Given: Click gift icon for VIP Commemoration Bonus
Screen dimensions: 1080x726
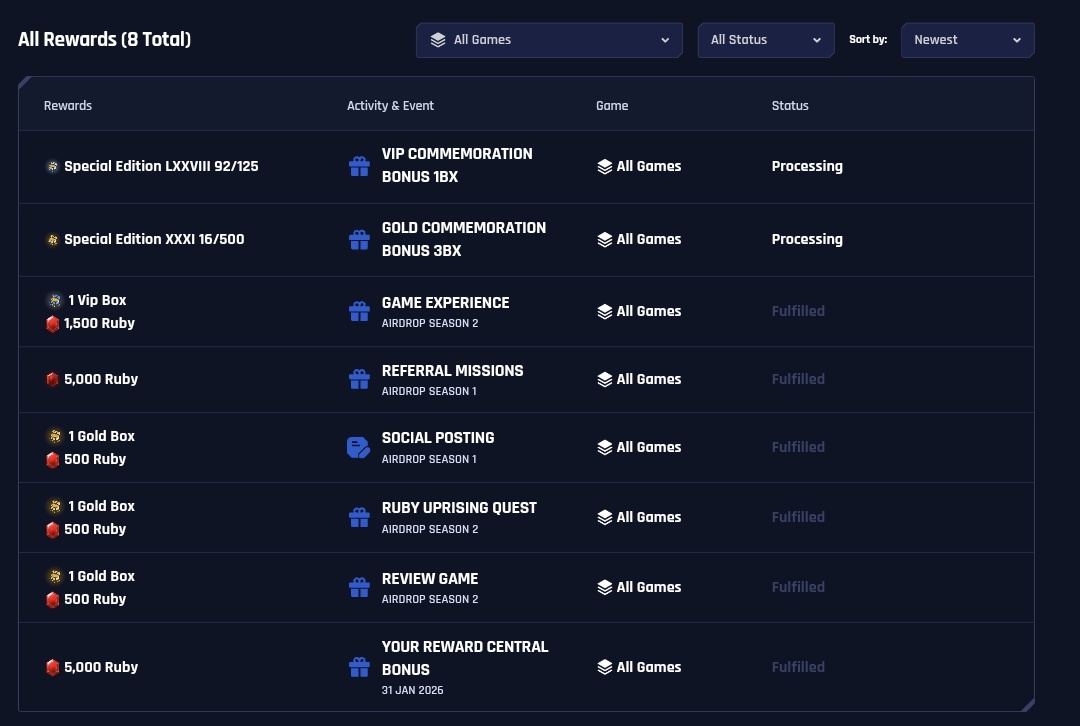Looking at the screenshot, I should point(359,166).
